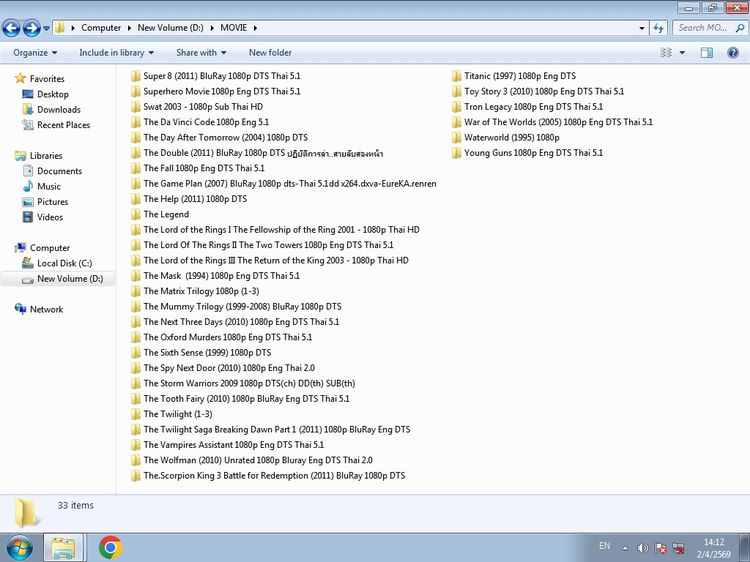Open Downloads under Favorites
This screenshot has width=750, height=562.
pyautogui.click(x=59, y=110)
